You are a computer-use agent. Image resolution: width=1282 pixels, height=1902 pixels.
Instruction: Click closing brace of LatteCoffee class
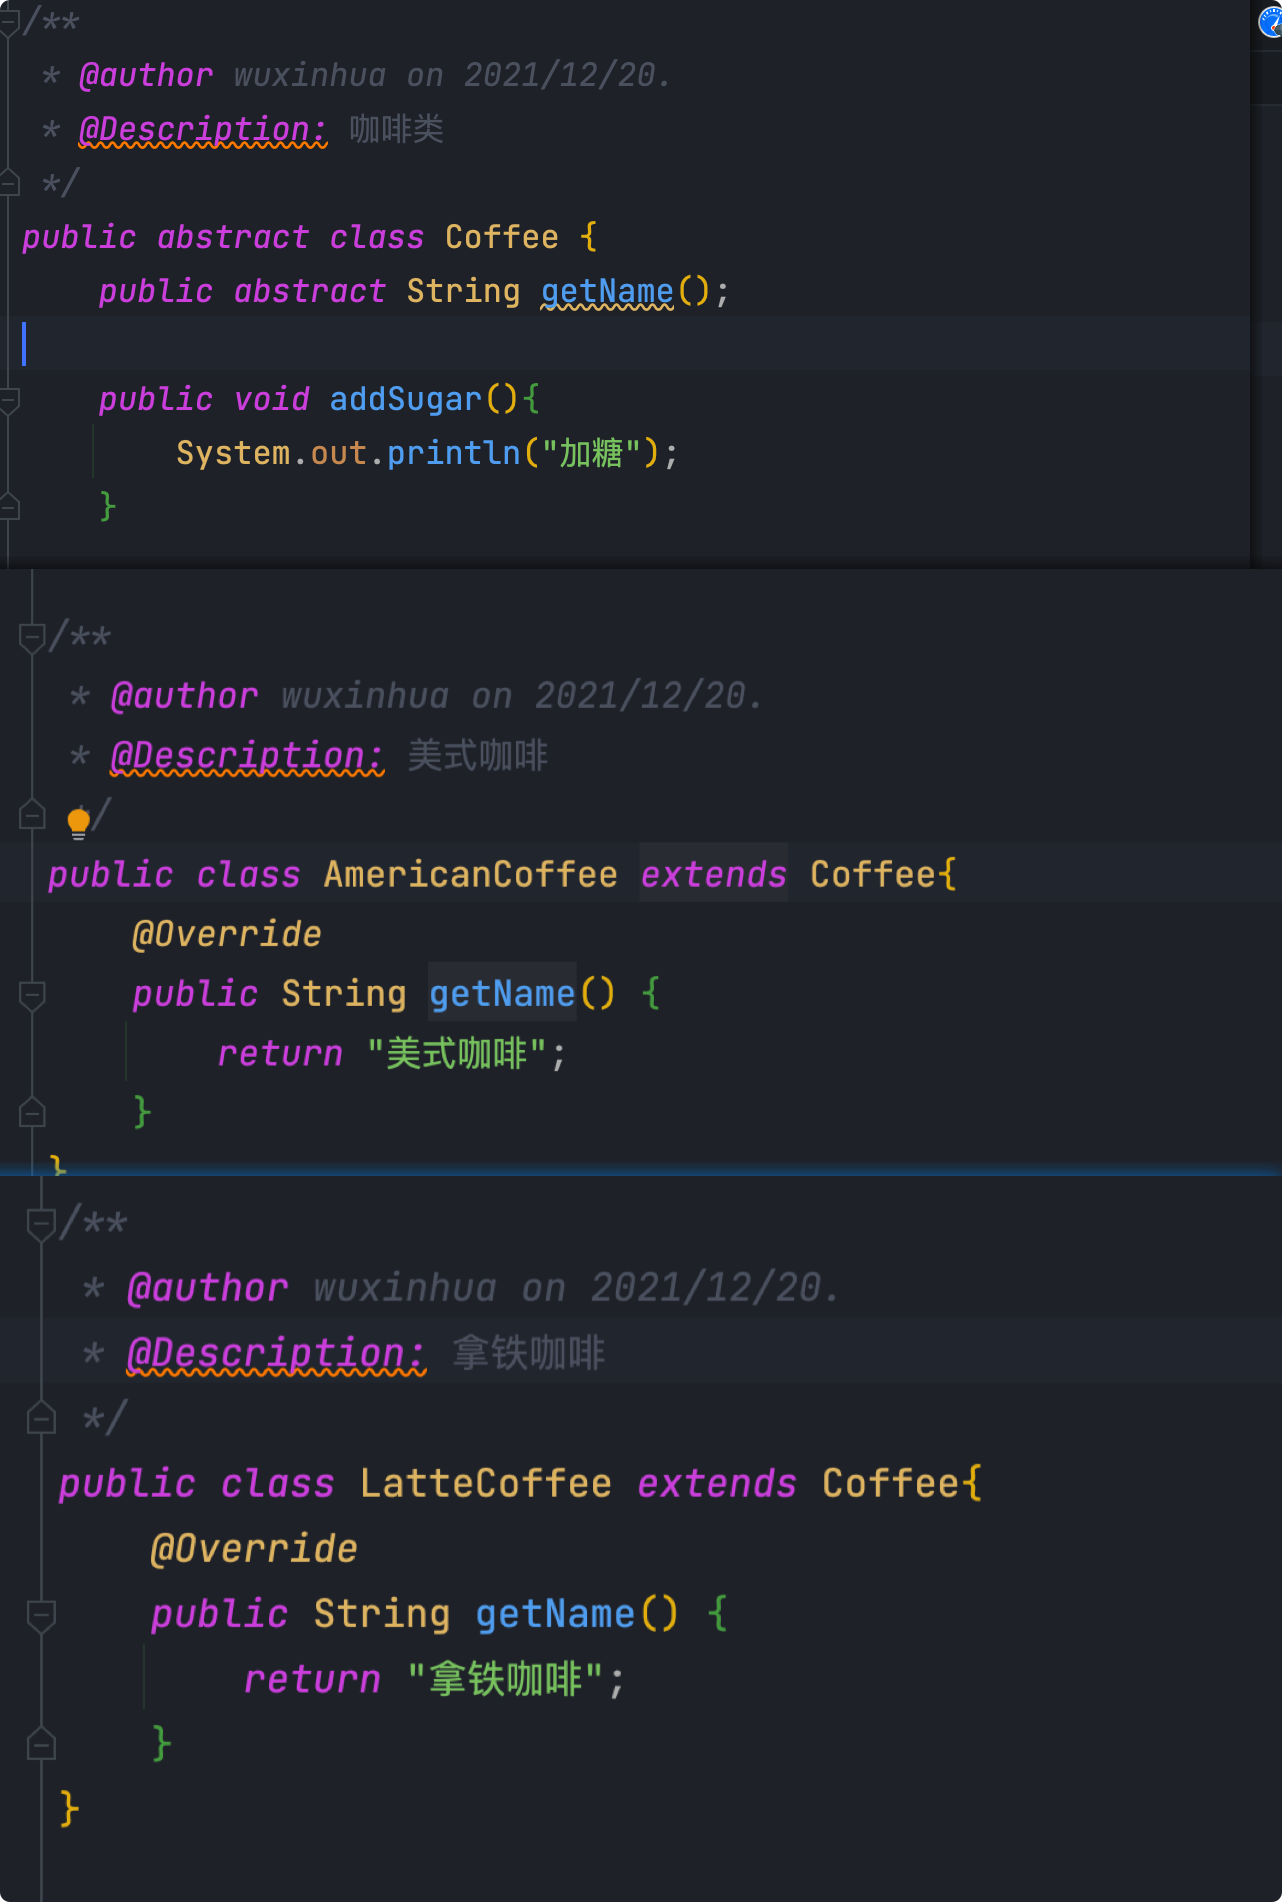69,1809
